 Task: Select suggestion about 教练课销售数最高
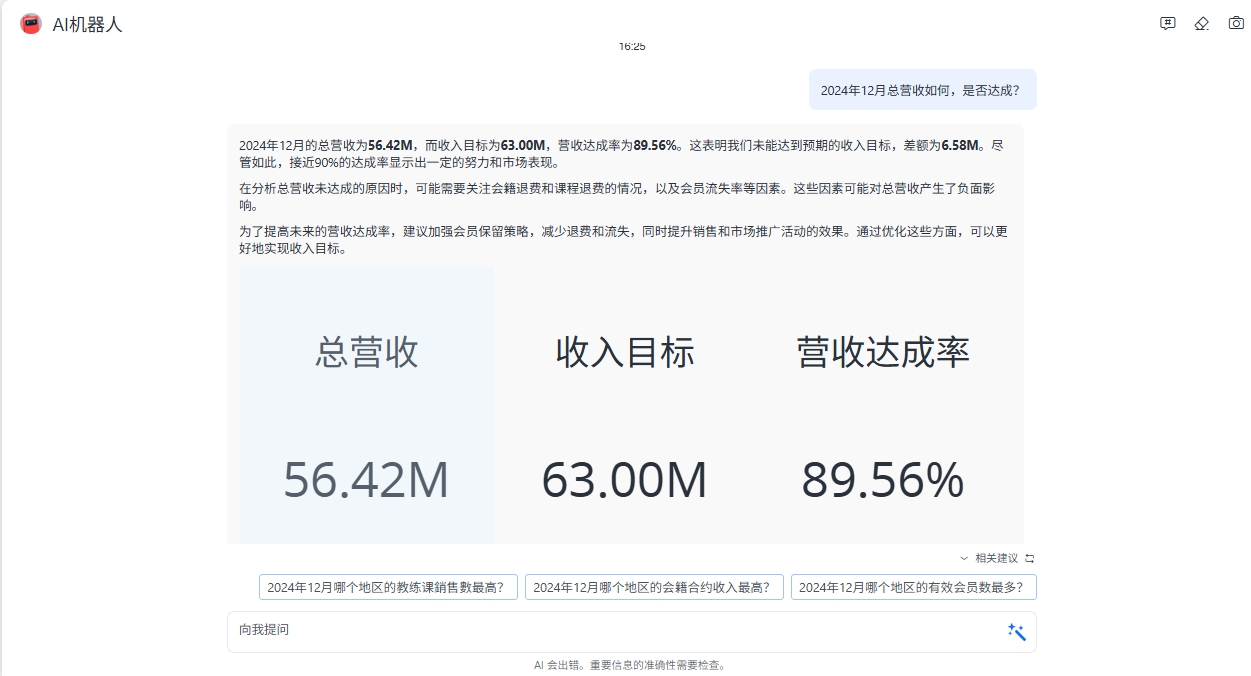click(x=388, y=587)
